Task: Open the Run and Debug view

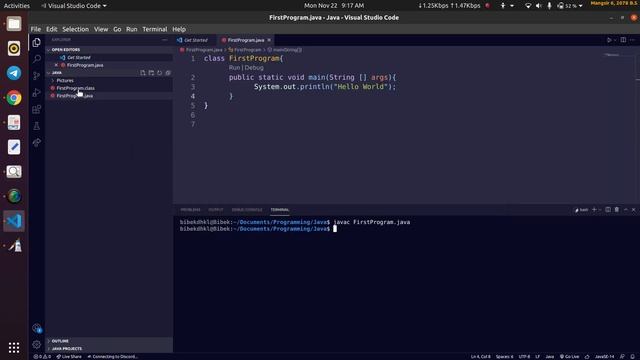Action: click(36, 92)
